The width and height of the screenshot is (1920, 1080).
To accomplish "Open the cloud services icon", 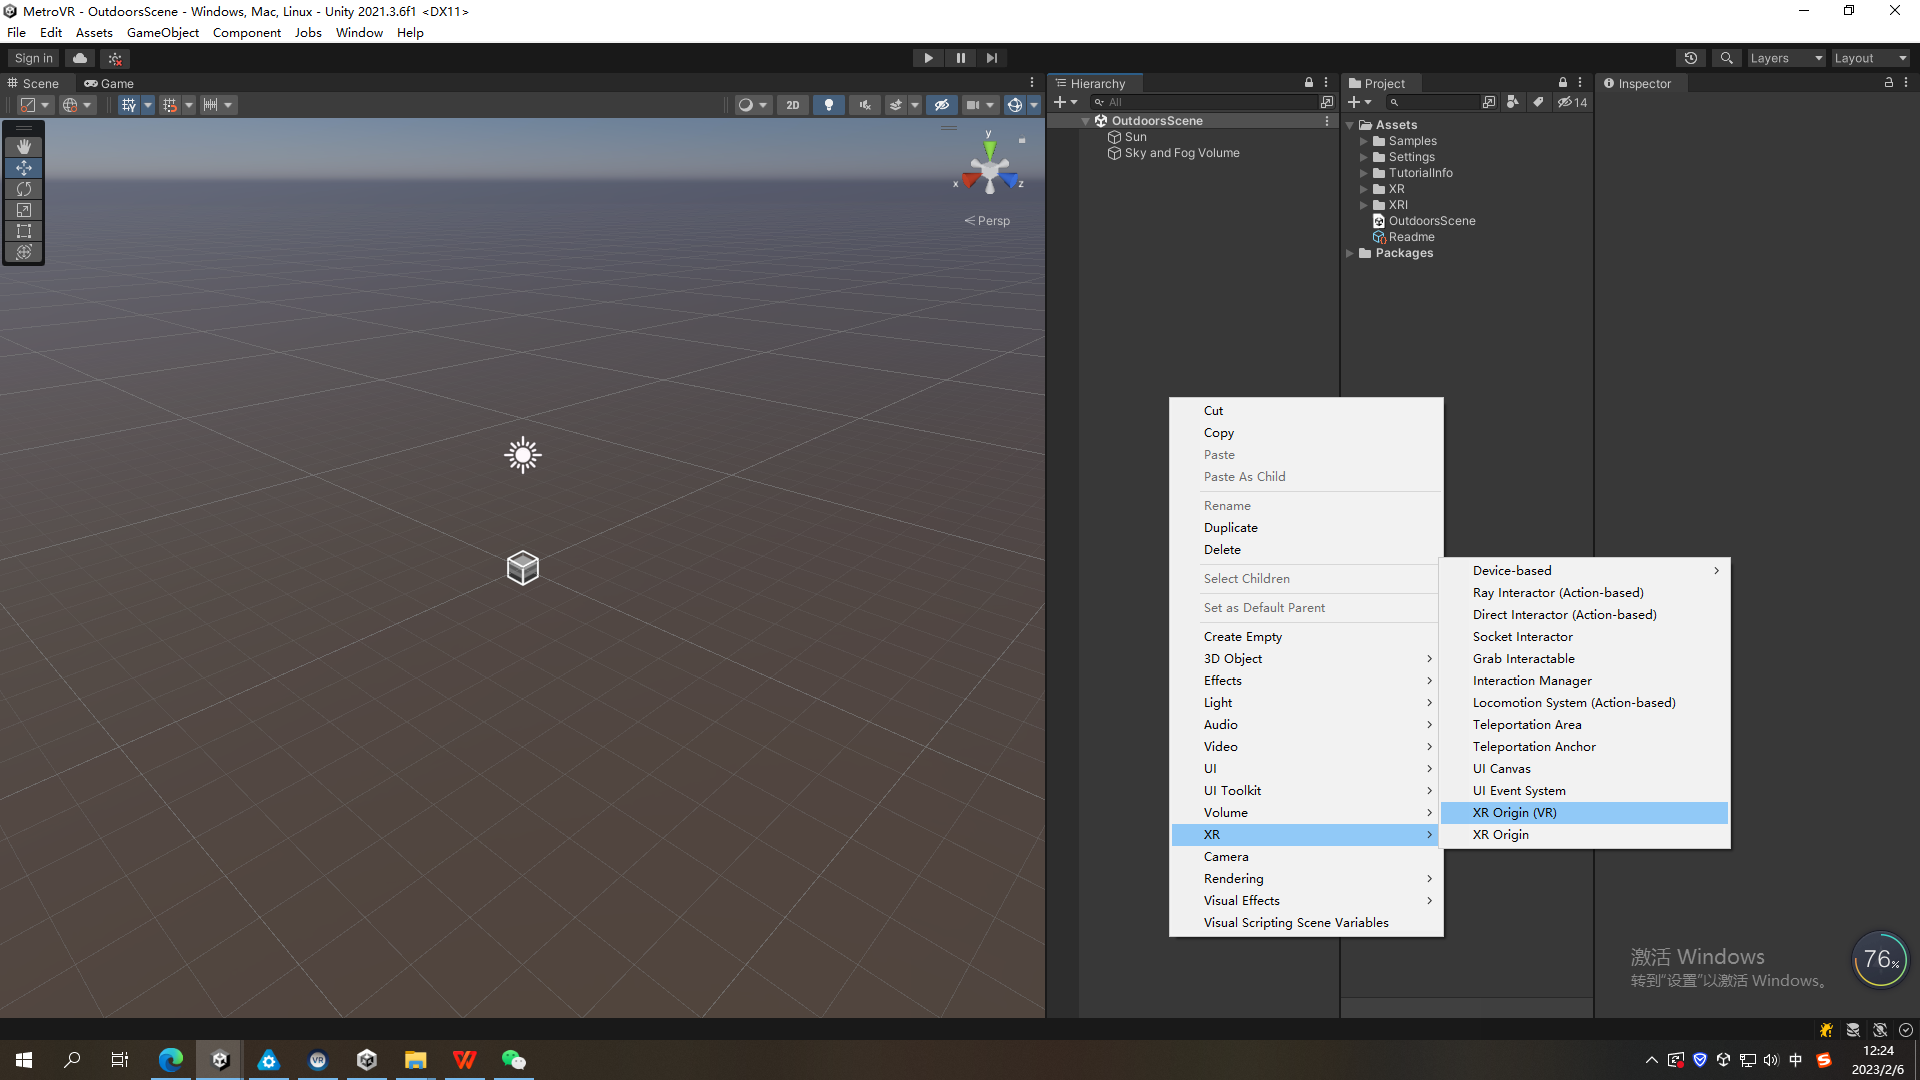I will coord(80,58).
